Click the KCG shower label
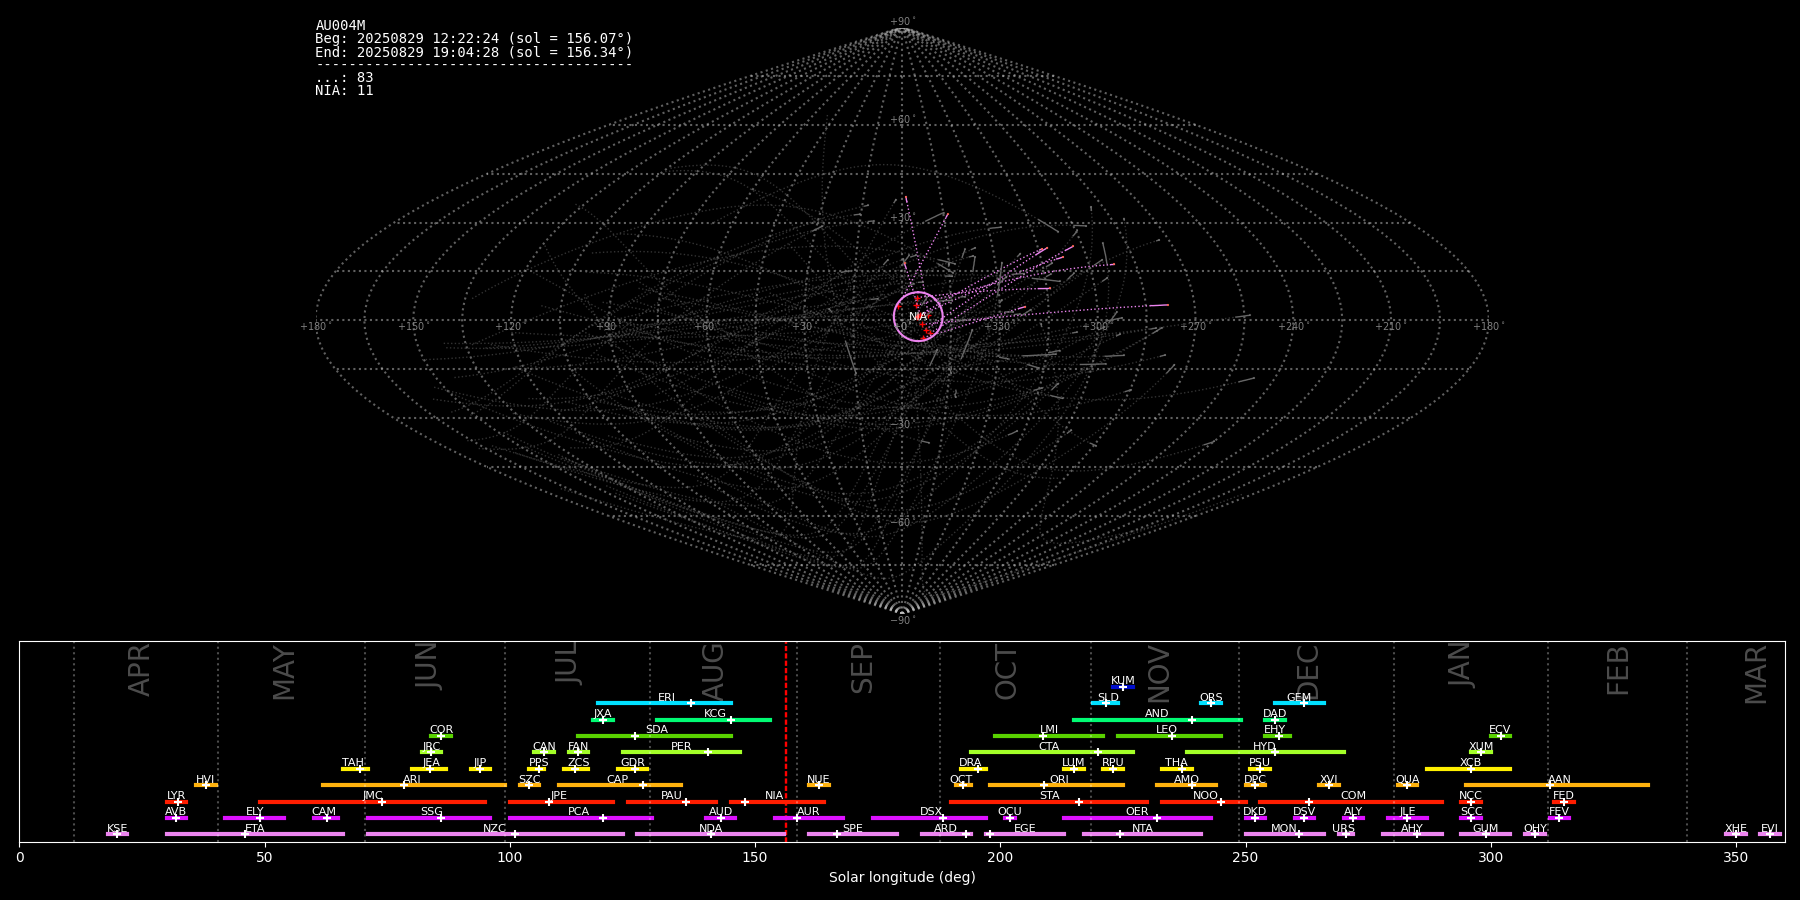Image resolution: width=1800 pixels, height=900 pixels. (714, 714)
